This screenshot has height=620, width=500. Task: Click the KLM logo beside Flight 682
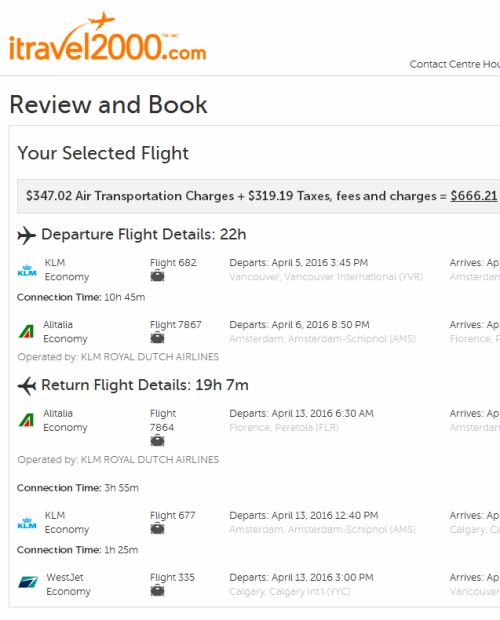27,270
